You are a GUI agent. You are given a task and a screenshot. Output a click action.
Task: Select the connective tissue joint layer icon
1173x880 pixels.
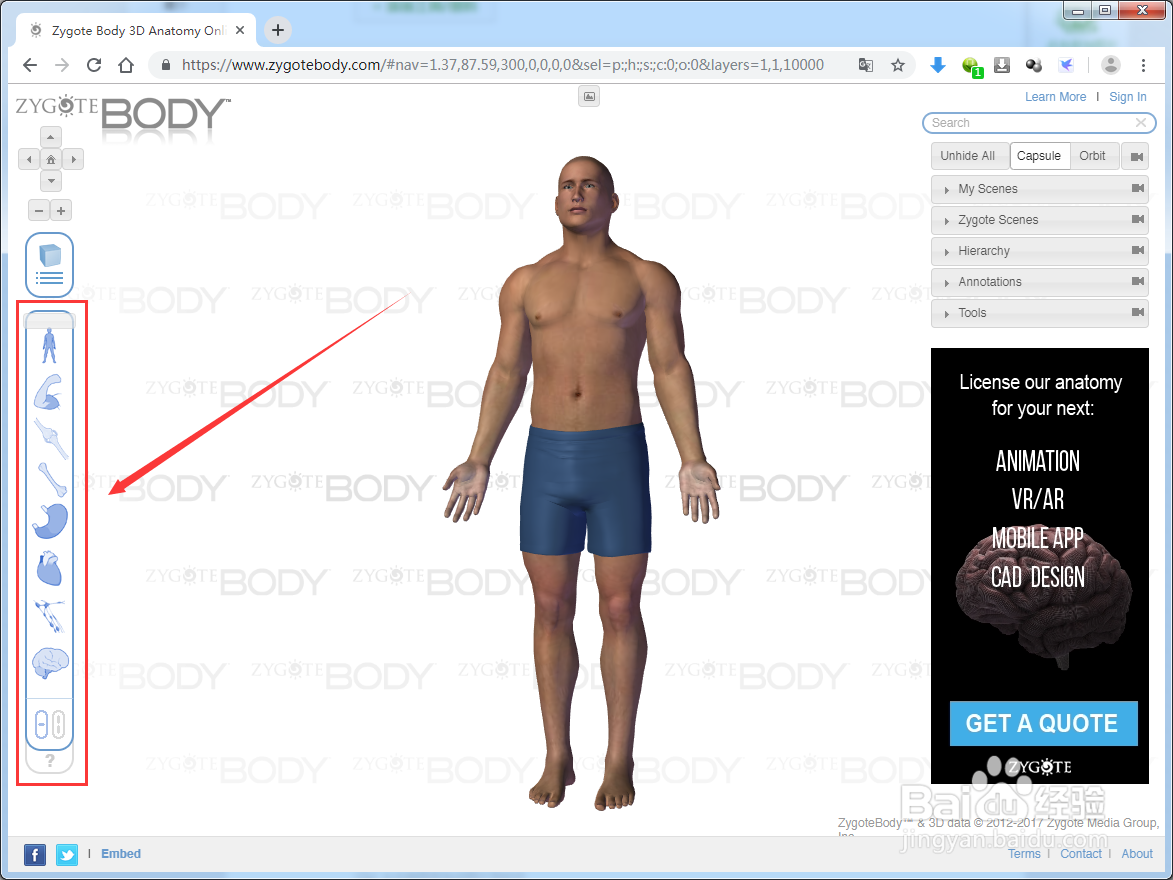pyautogui.click(x=51, y=439)
